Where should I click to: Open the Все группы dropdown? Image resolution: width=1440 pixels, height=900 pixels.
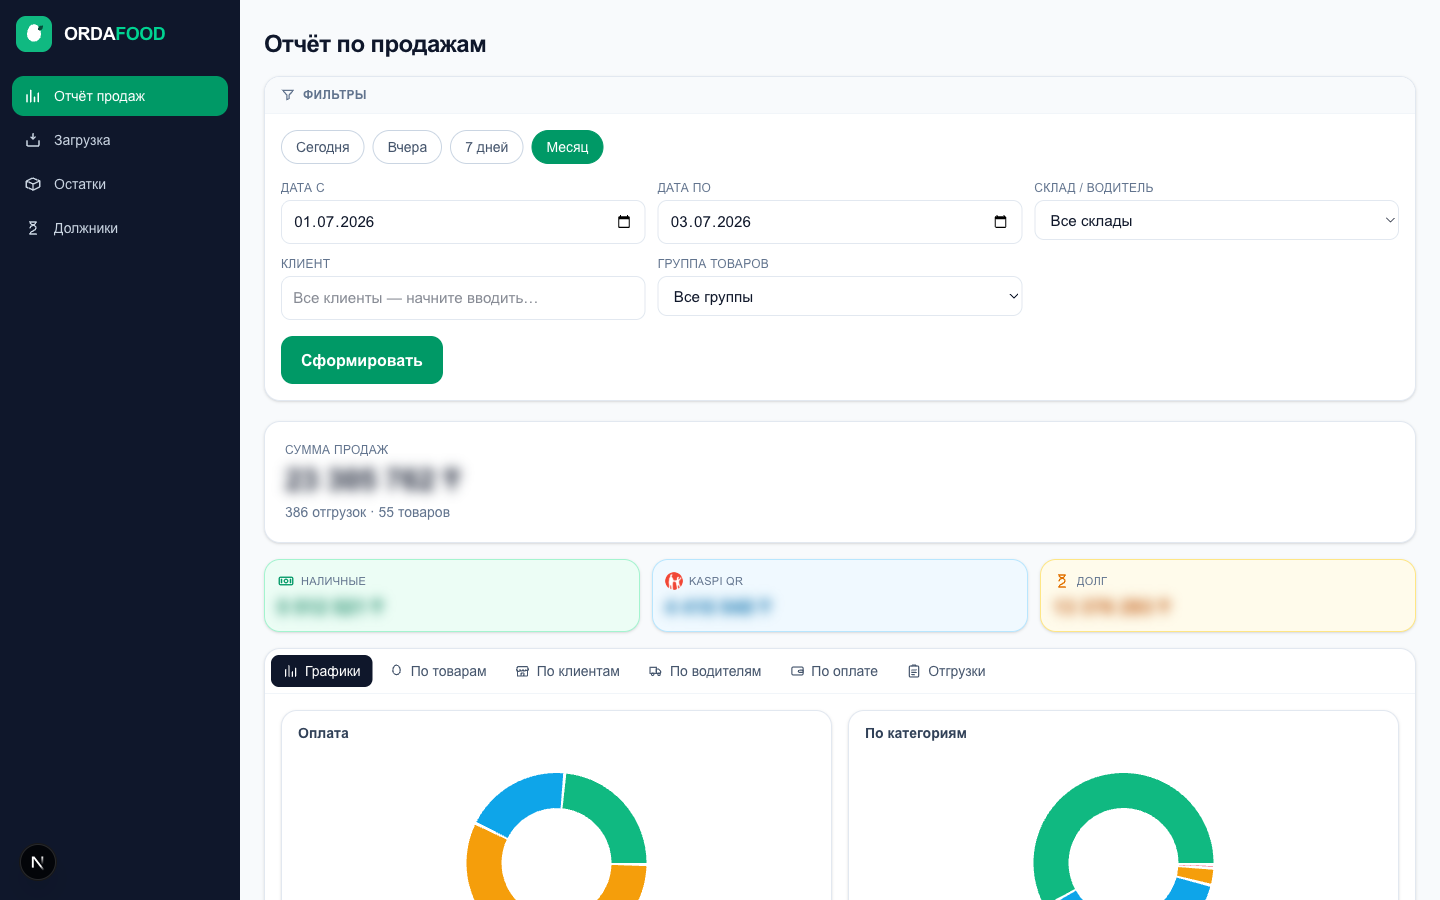coord(840,296)
